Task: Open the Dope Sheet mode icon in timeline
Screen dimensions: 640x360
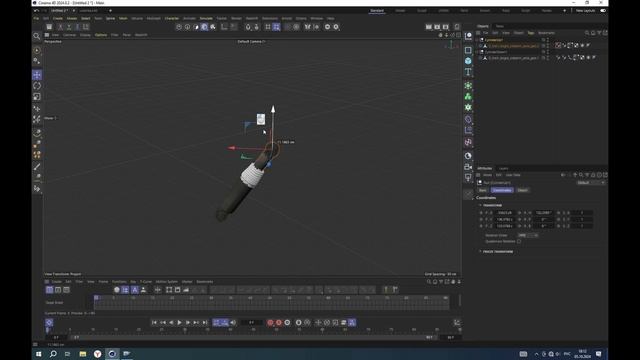Action: point(49,290)
